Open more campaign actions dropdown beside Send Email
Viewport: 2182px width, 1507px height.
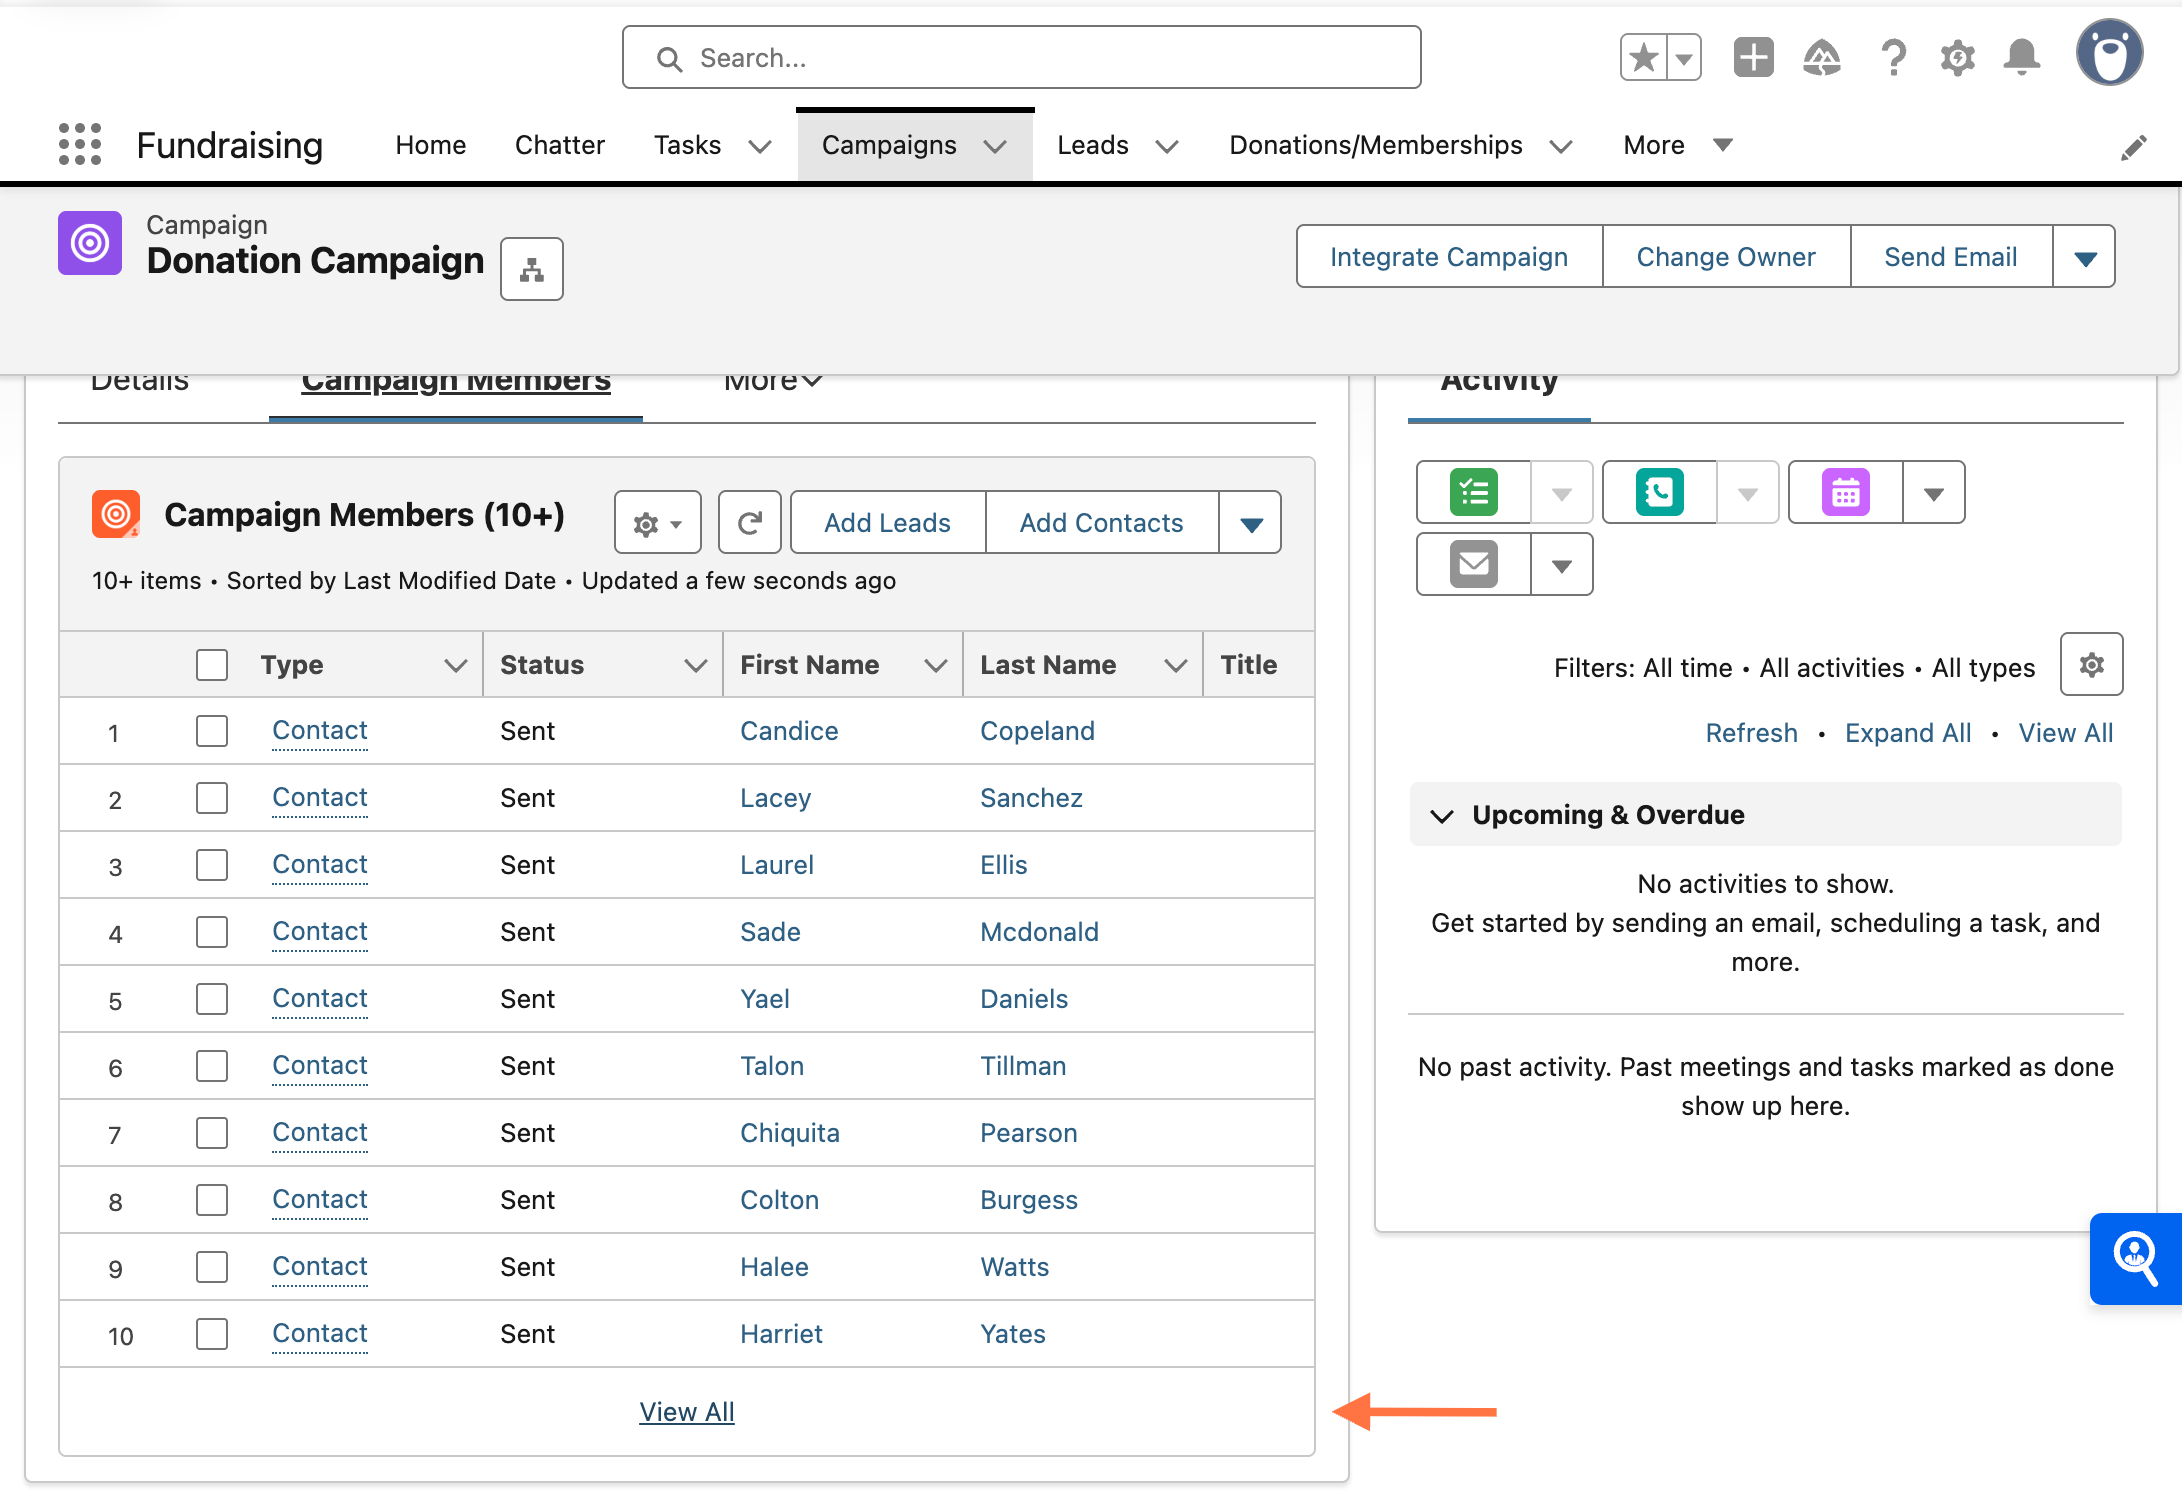pos(2085,257)
